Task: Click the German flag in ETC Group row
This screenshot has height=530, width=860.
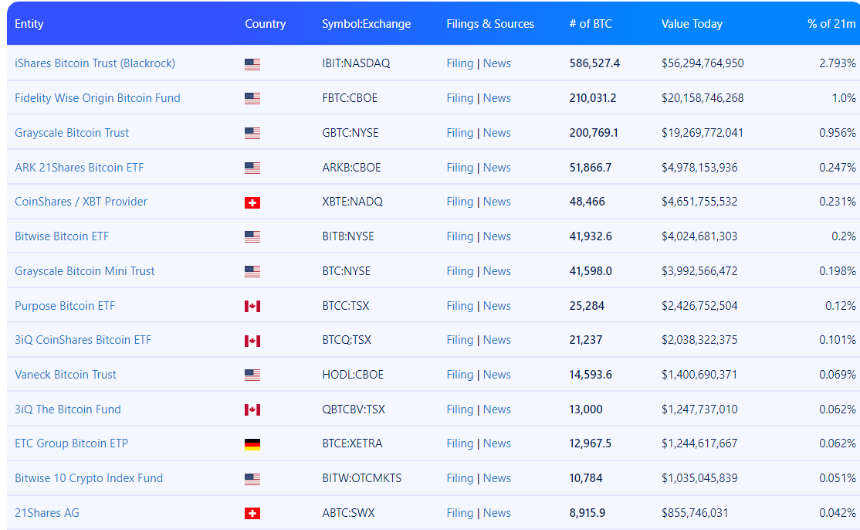Action: coord(252,444)
